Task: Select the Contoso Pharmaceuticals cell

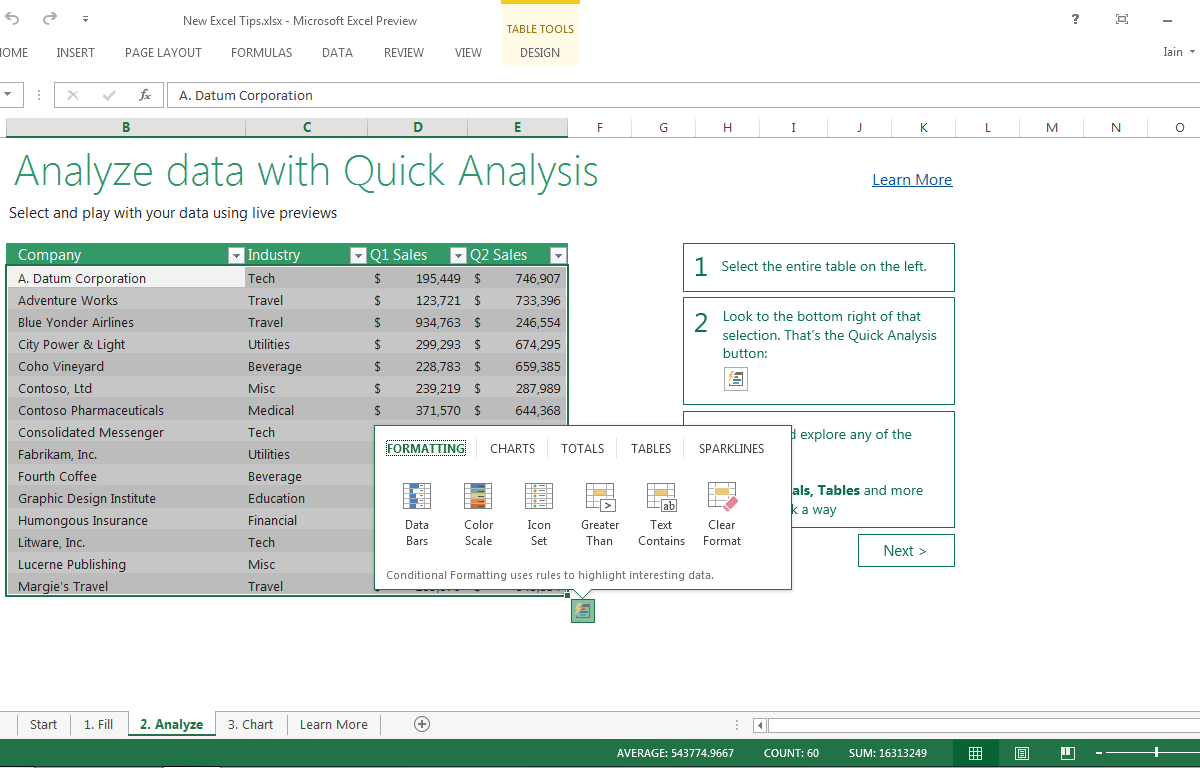Action: (x=126, y=410)
